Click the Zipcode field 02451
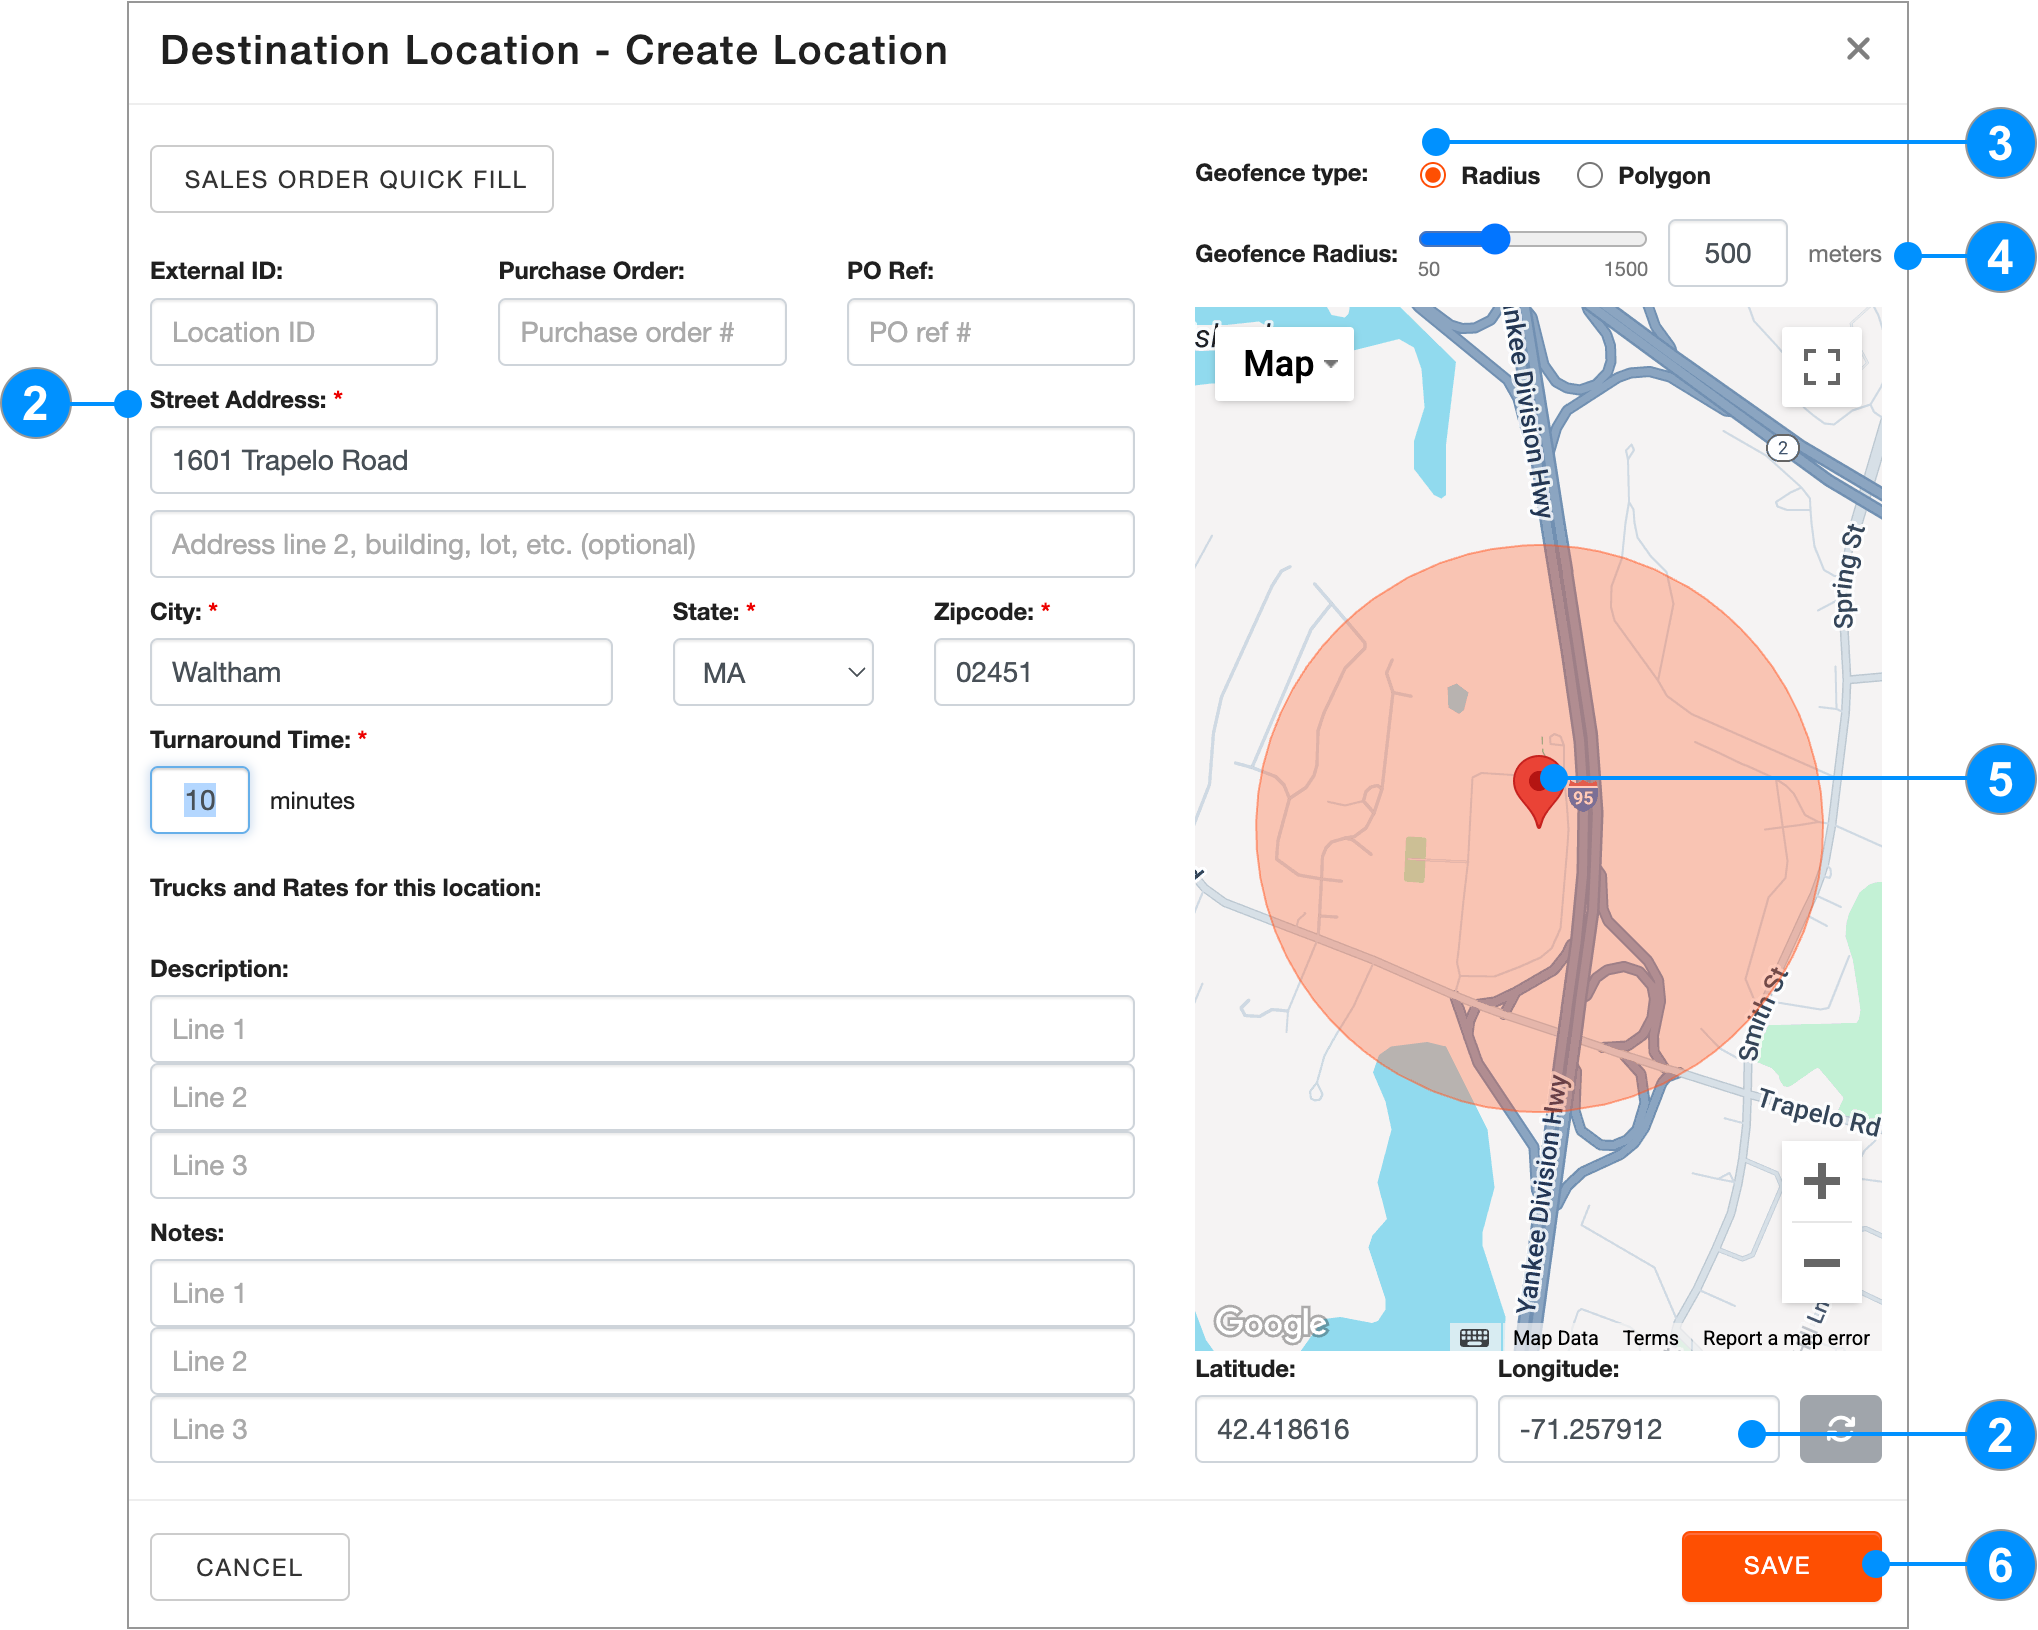Image resolution: width=2038 pixels, height=1630 pixels. coord(1034,672)
